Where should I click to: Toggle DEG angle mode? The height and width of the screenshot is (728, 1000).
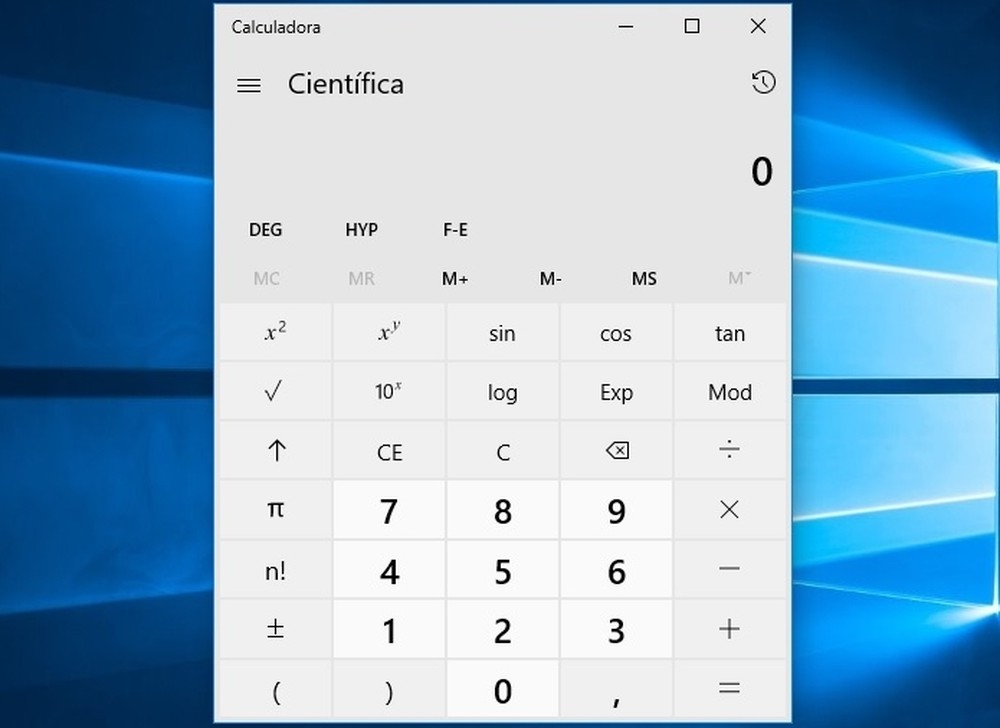[x=265, y=230]
